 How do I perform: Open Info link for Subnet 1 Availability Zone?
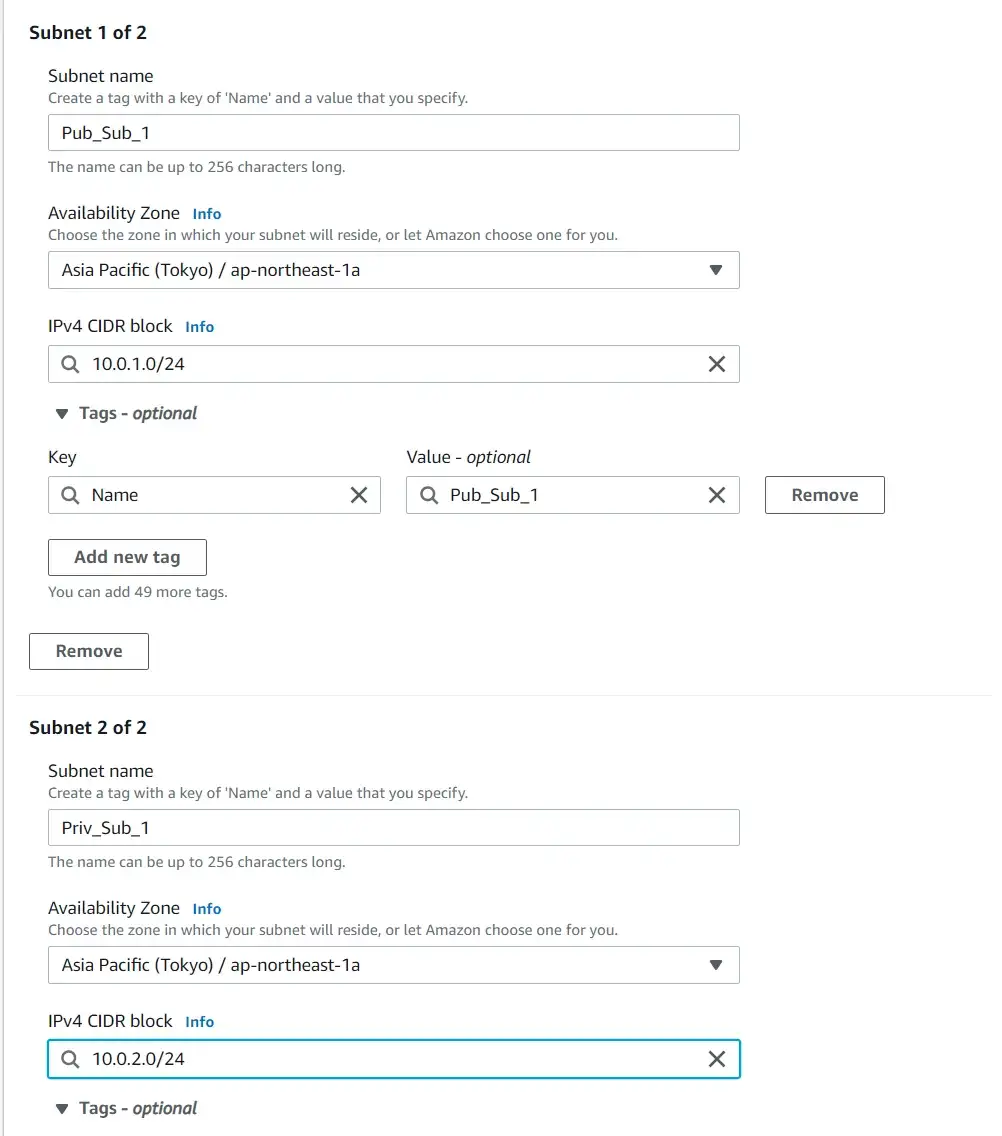pyautogui.click(x=206, y=214)
